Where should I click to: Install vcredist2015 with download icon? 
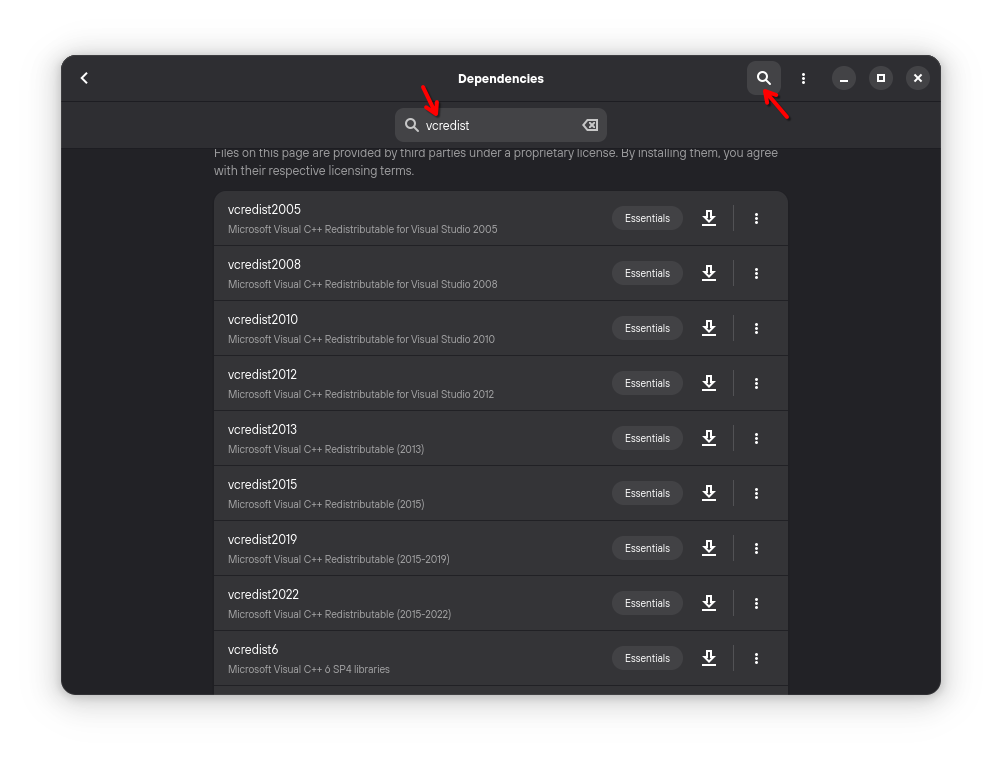709,493
